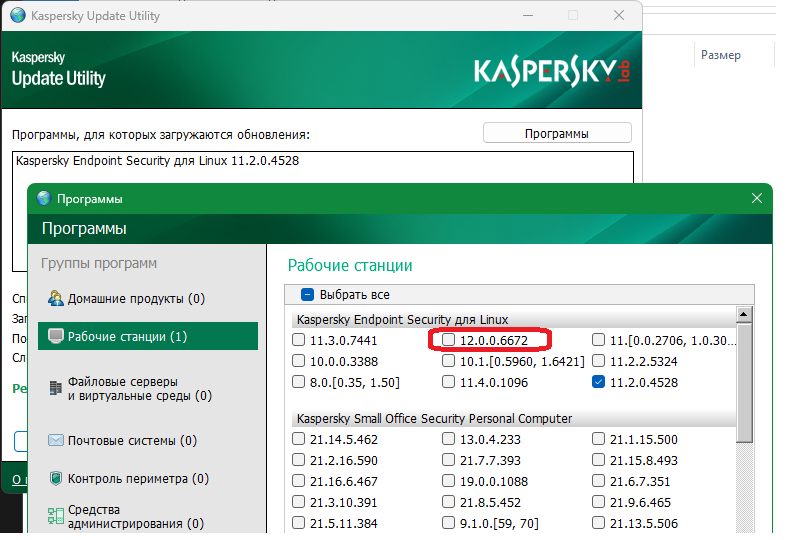Uncheck version 11.2.0.4528 for Linux
The width and height of the screenshot is (787, 540).
(598, 382)
